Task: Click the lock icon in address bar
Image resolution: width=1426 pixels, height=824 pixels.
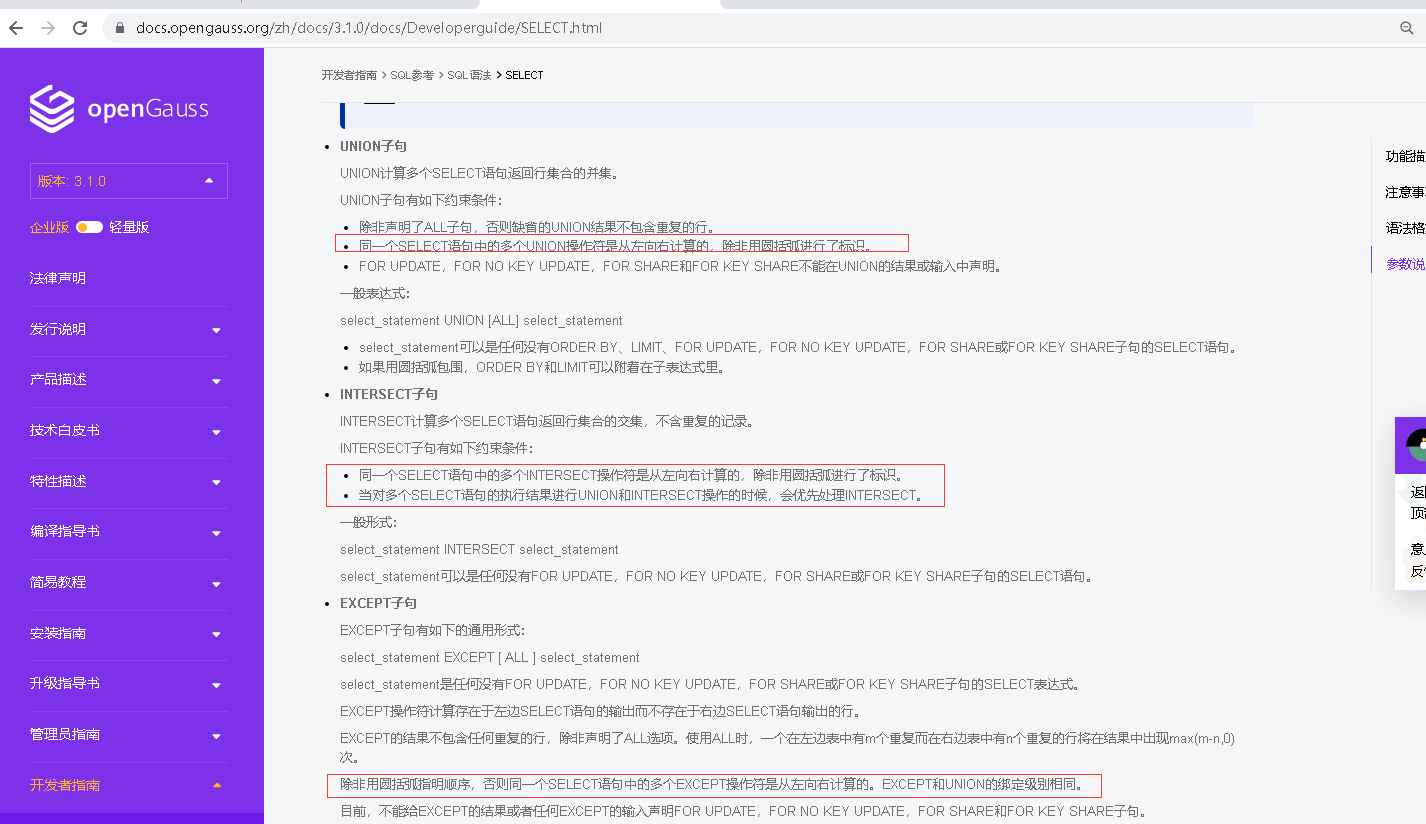Action: pos(120,28)
